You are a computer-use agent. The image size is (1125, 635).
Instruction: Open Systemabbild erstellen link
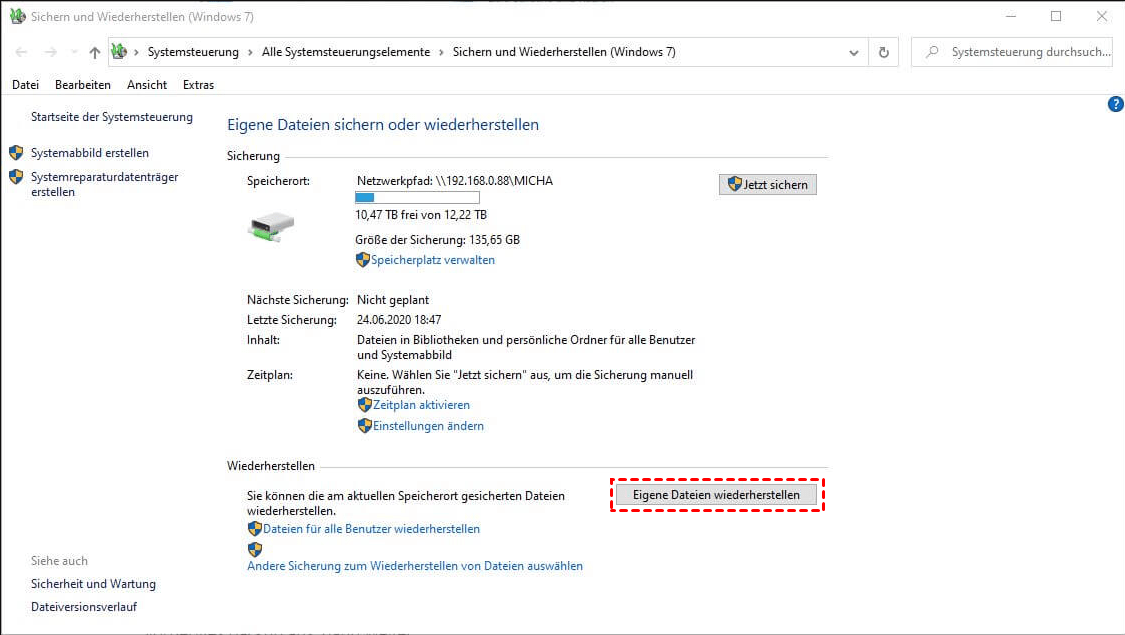point(90,153)
